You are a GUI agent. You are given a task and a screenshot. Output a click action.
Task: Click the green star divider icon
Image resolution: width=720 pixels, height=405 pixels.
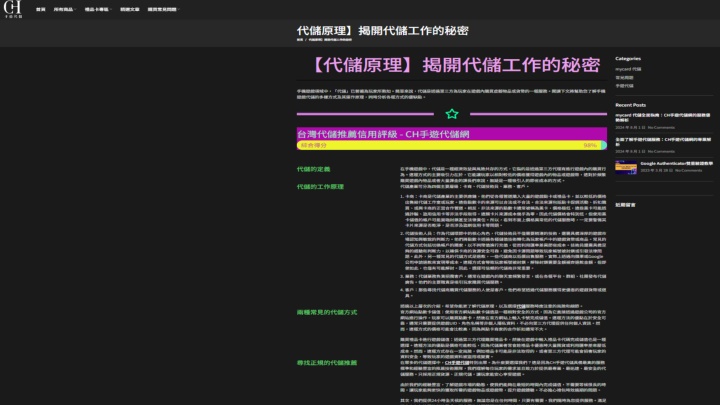[x=452, y=114]
